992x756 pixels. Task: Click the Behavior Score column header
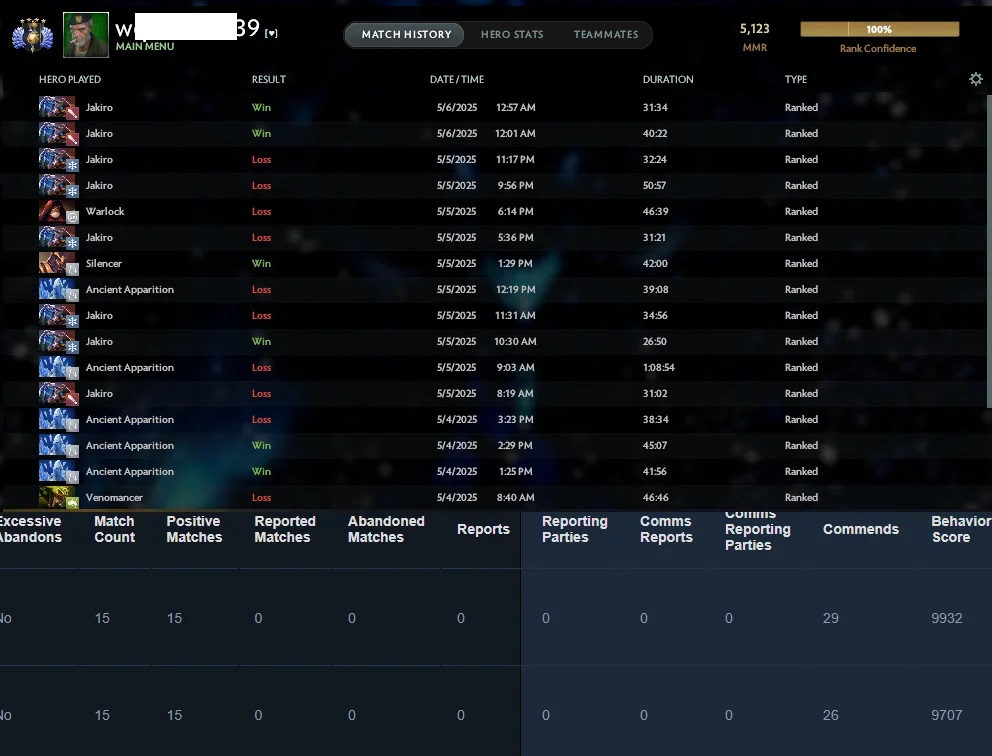point(961,529)
